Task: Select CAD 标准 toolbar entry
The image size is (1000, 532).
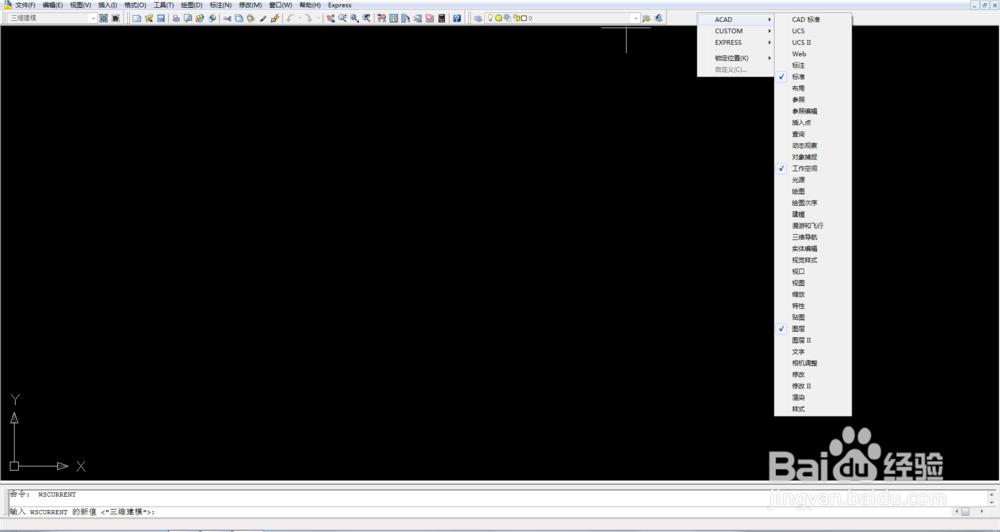Action: 812,19
